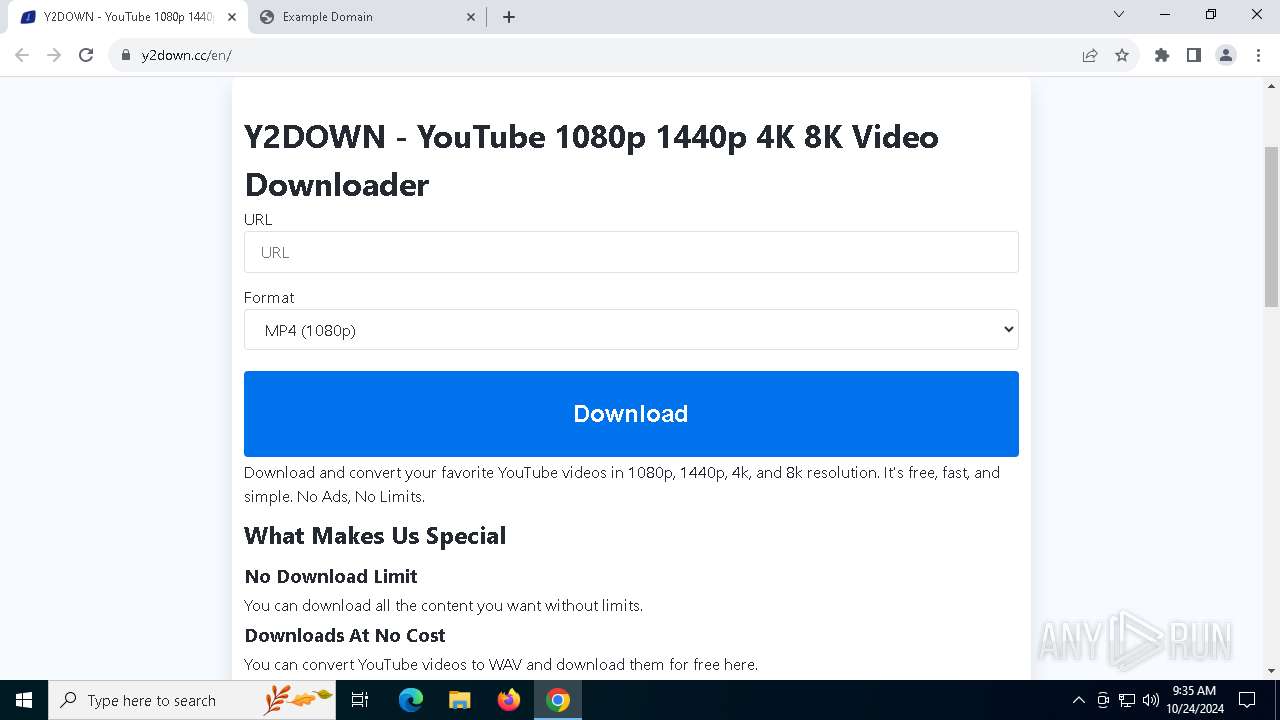Launch Microsoft Edge from taskbar
The image size is (1280, 720).
coord(411,700)
